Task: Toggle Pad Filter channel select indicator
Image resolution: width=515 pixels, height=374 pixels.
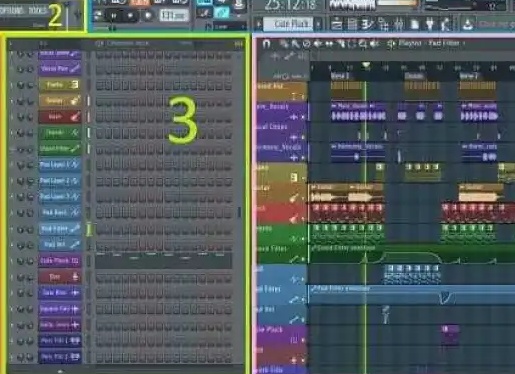Action: (89, 229)
